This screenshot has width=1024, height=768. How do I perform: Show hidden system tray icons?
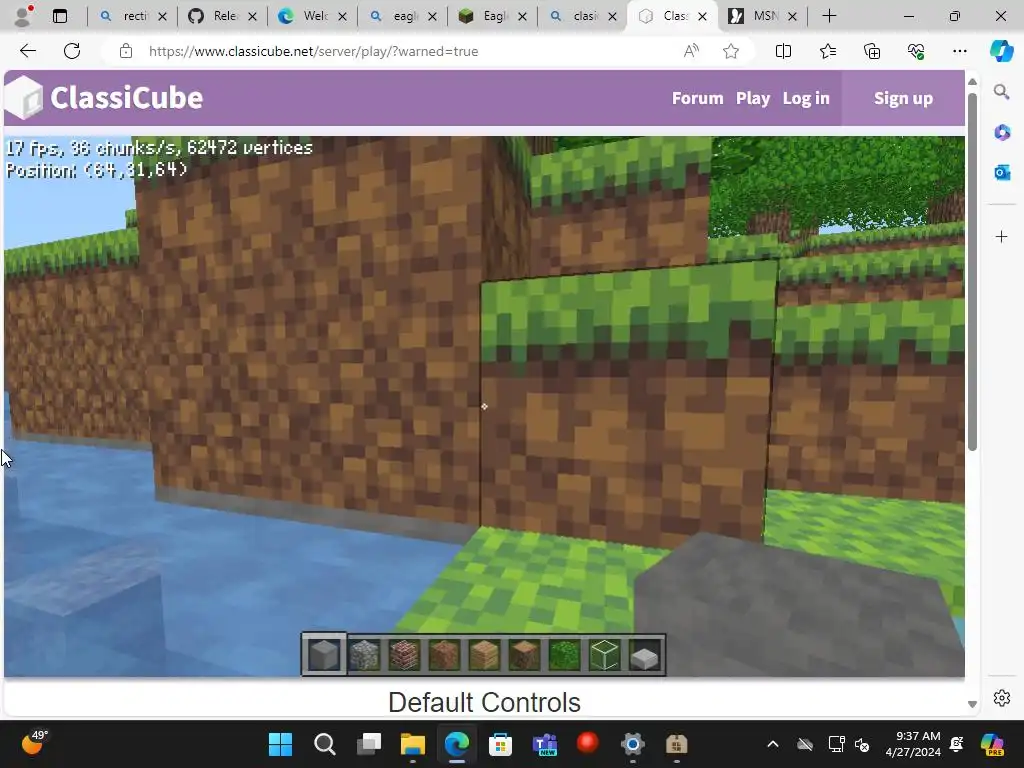point(773,744)
